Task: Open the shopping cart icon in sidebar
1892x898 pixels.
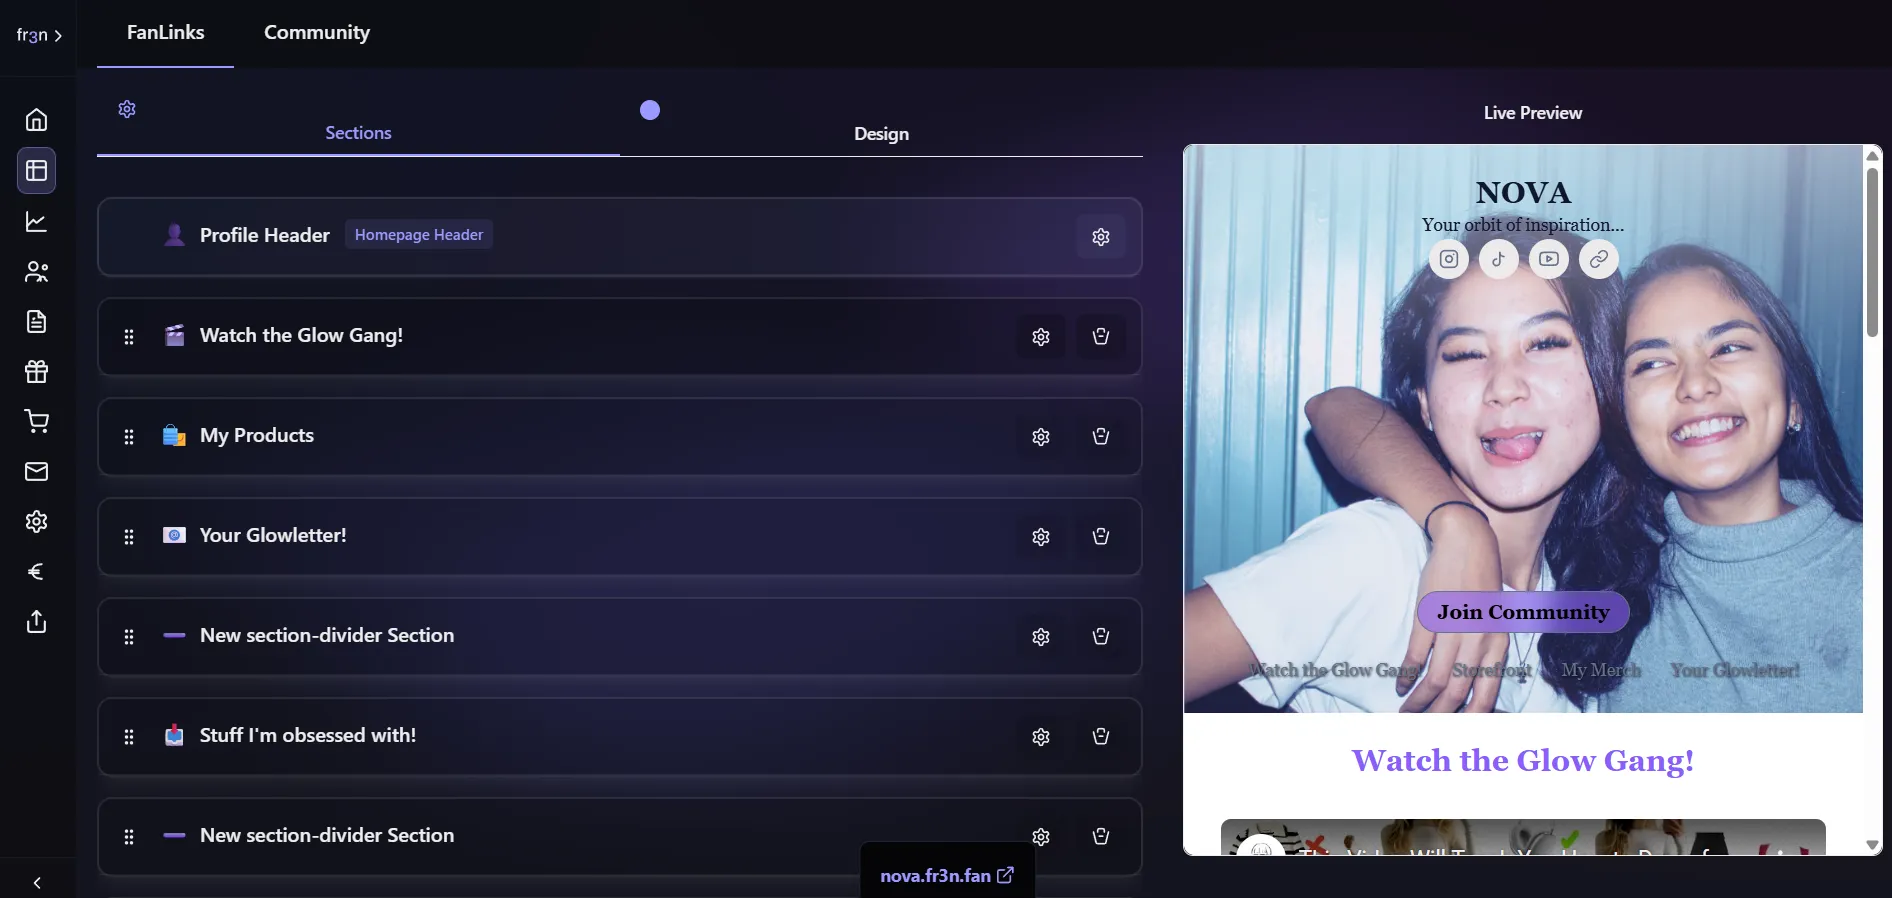Action: click(x=36, y=422)
